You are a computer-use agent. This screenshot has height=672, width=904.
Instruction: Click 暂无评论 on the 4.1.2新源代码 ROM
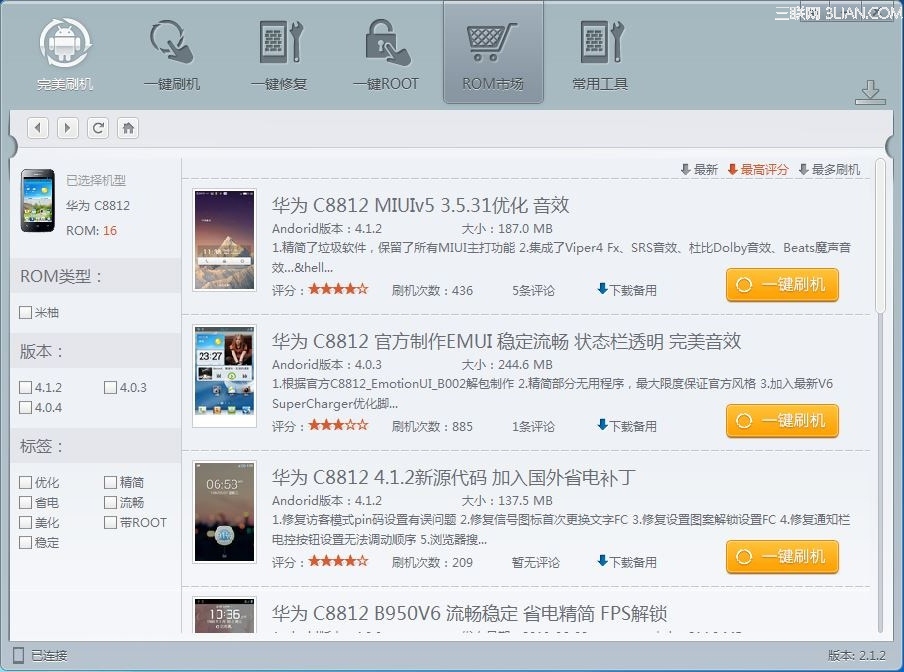536,562
